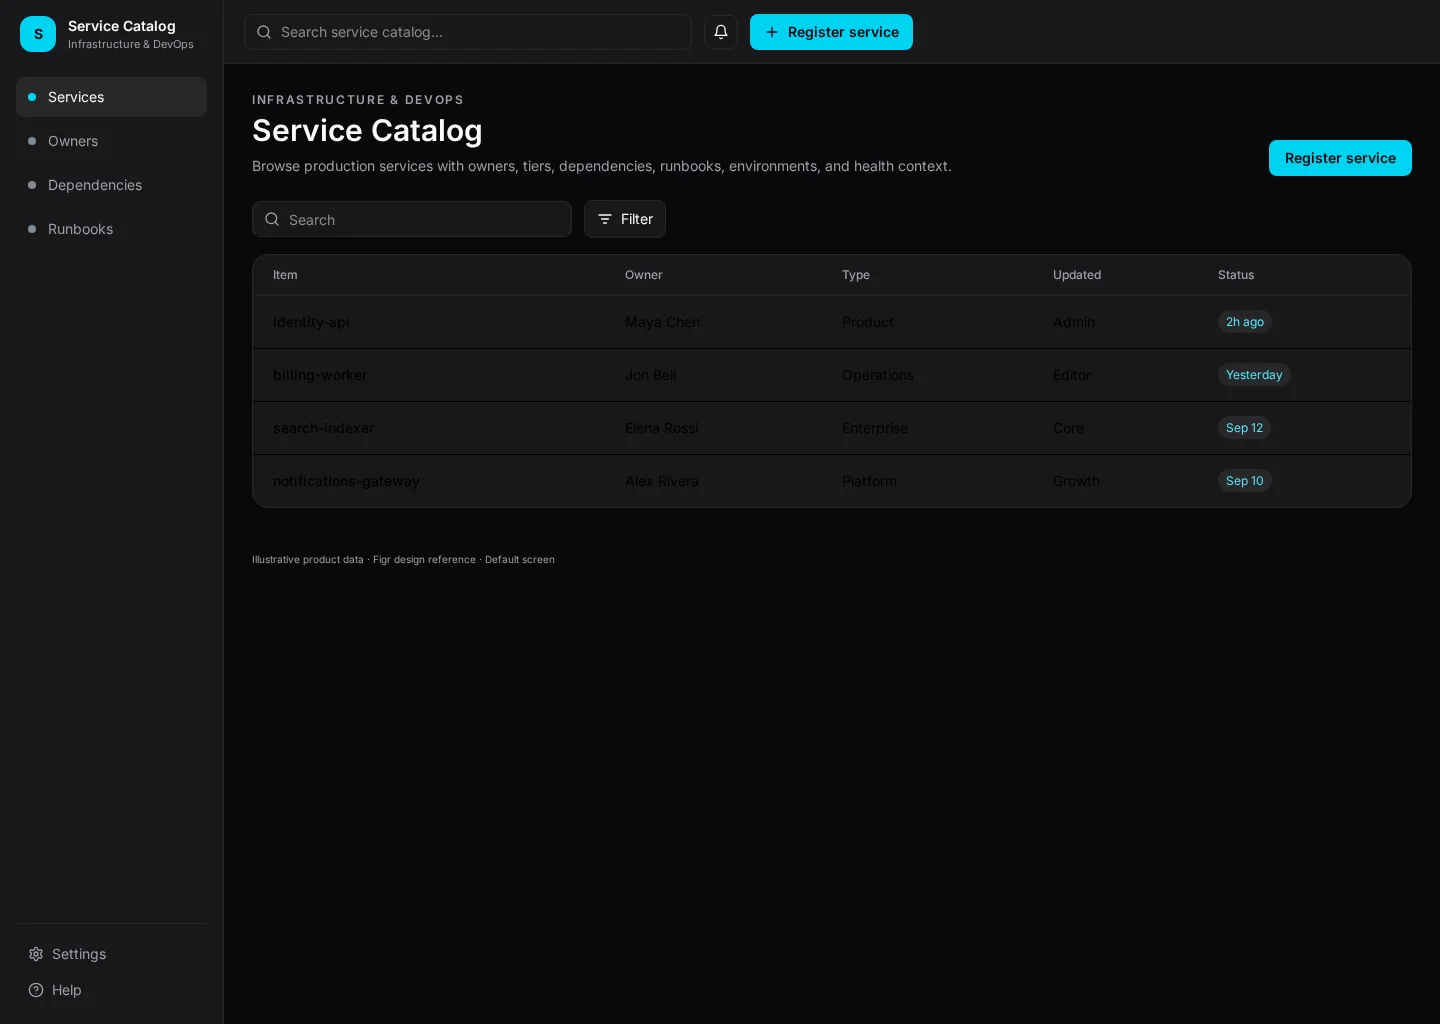Open the notifications bell
The width and height of the screenshot is (1440, 1024).
(721, 32)
